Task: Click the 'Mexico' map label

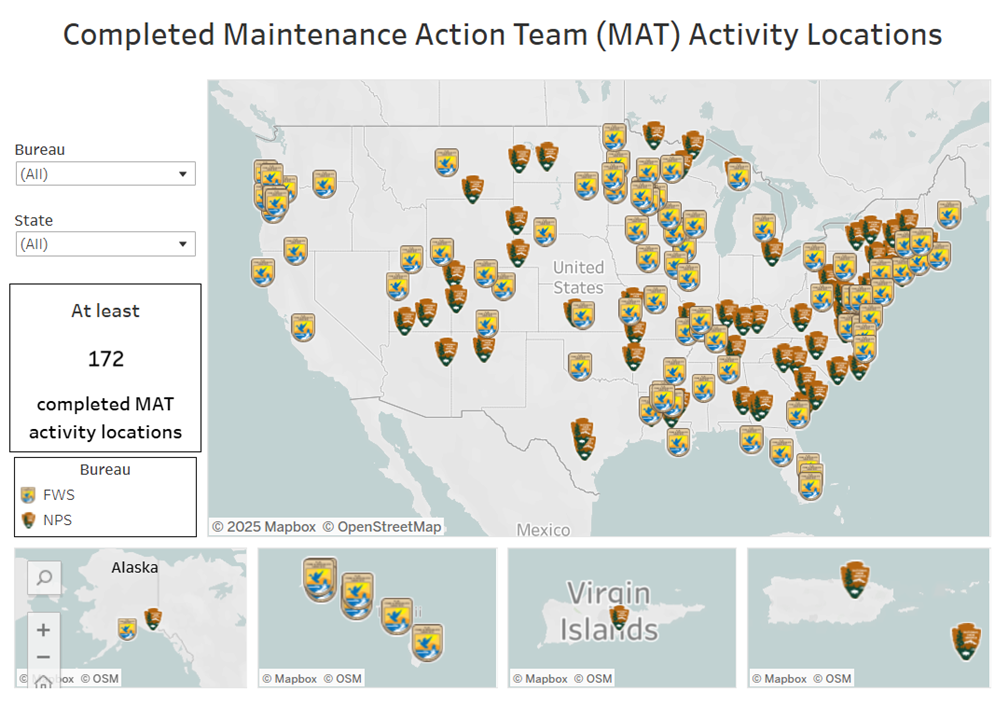Action: (543, 530)
